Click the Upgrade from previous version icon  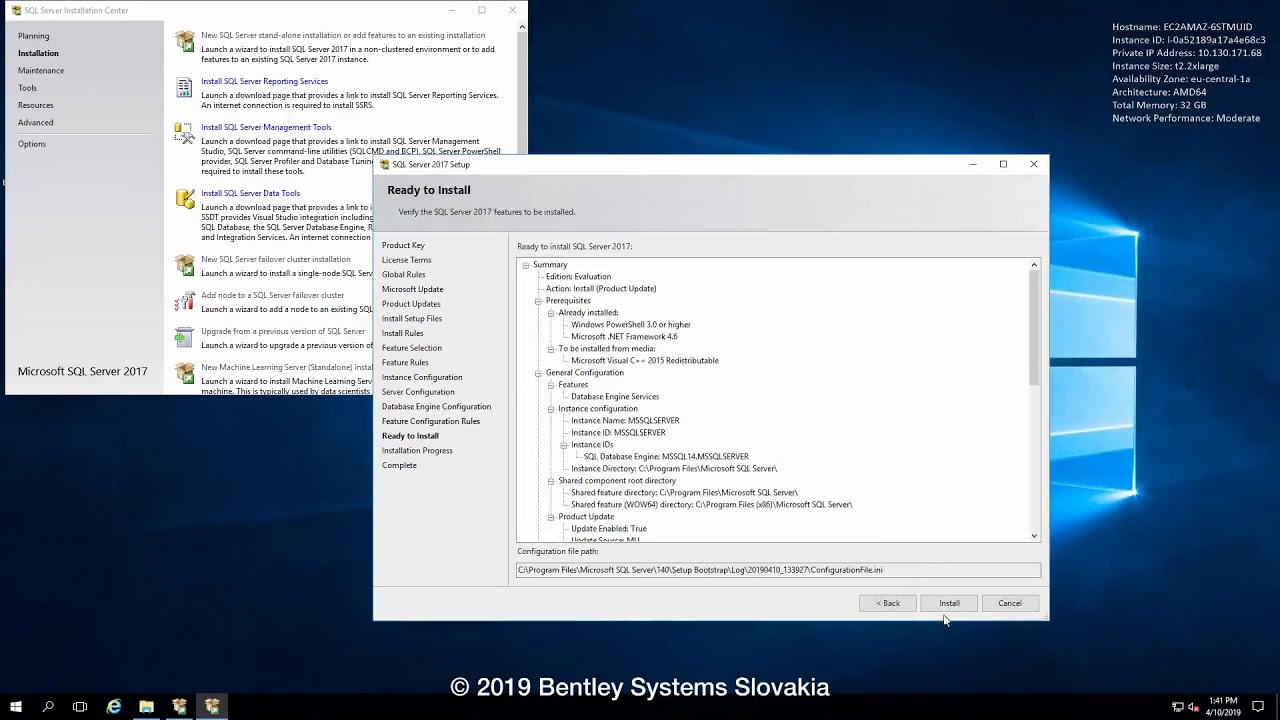click(184, 337)
